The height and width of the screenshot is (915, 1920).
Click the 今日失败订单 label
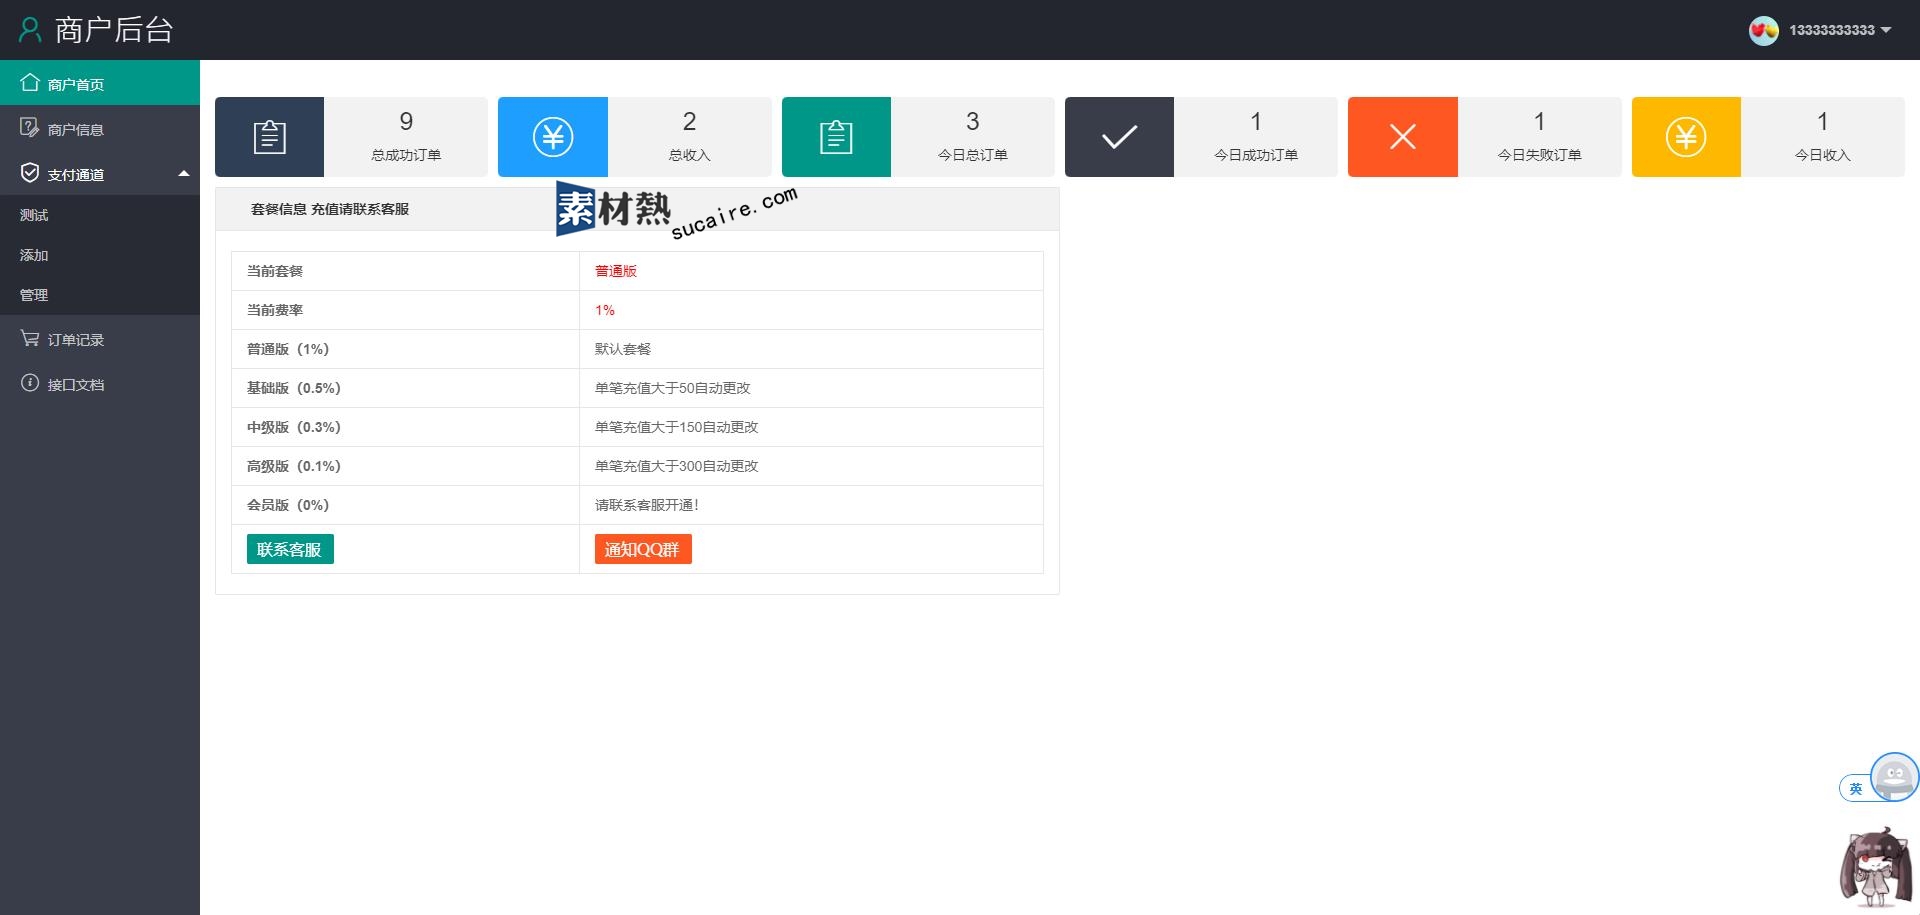(1539, 155)
